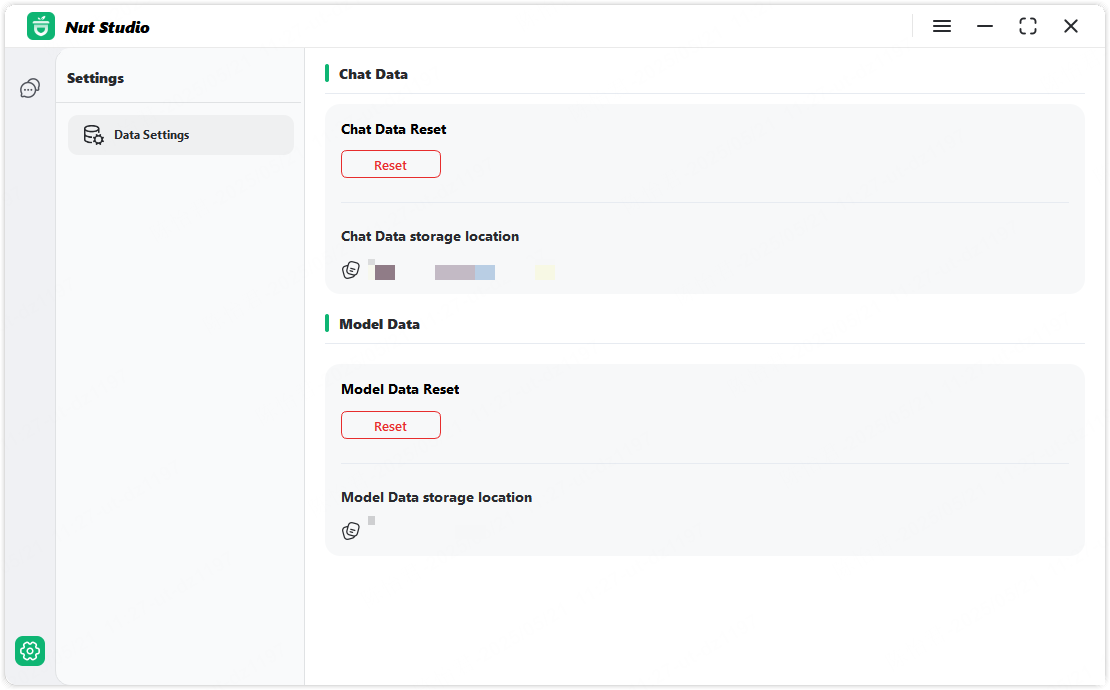1110x690 pixels.
Task: Minimize the Nut Studio window
Action: coord(985,26)
